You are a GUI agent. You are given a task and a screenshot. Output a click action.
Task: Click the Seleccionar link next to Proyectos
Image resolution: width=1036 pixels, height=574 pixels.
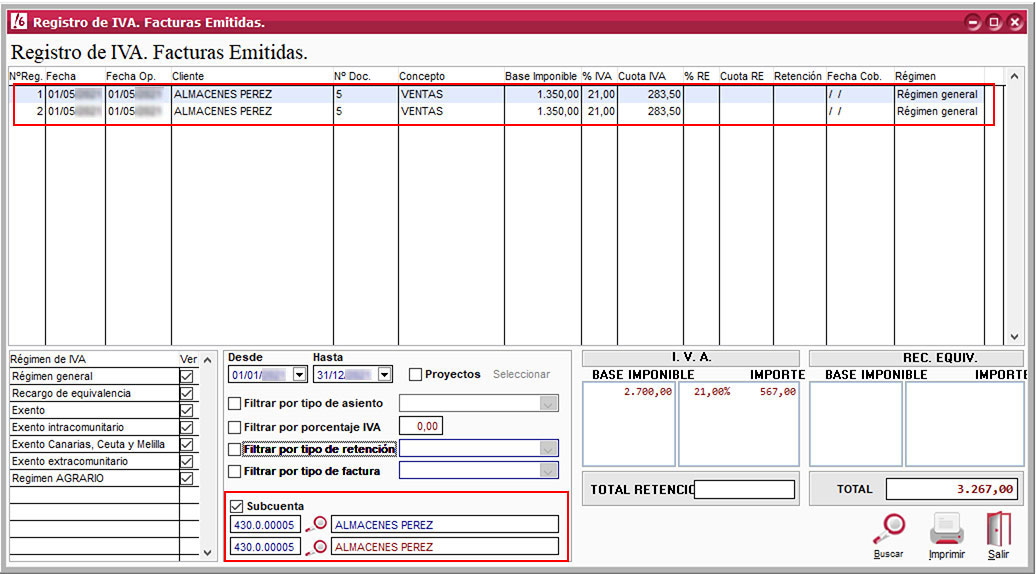(x=521, y=375)
